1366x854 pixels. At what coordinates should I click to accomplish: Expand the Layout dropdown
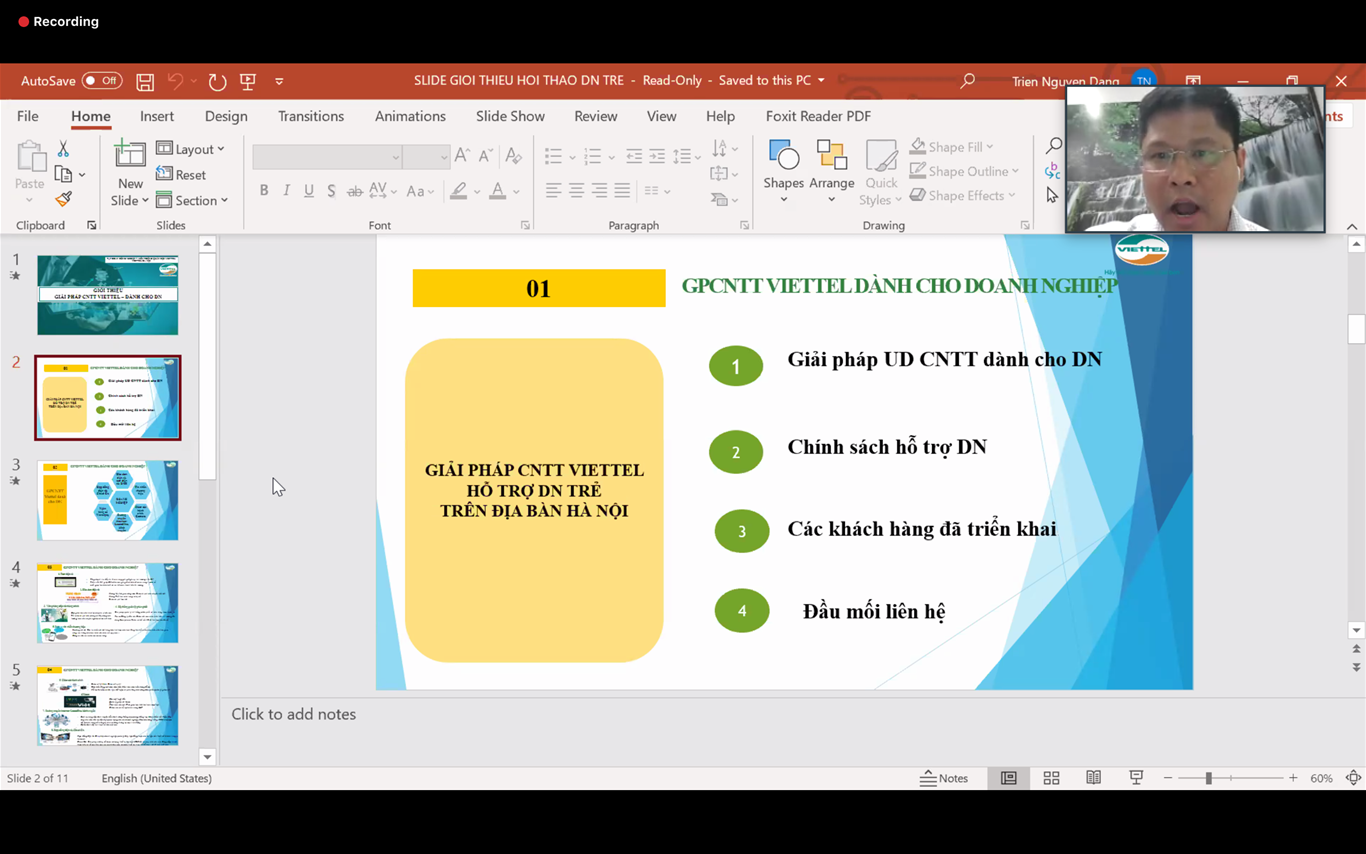coord(191,149)
